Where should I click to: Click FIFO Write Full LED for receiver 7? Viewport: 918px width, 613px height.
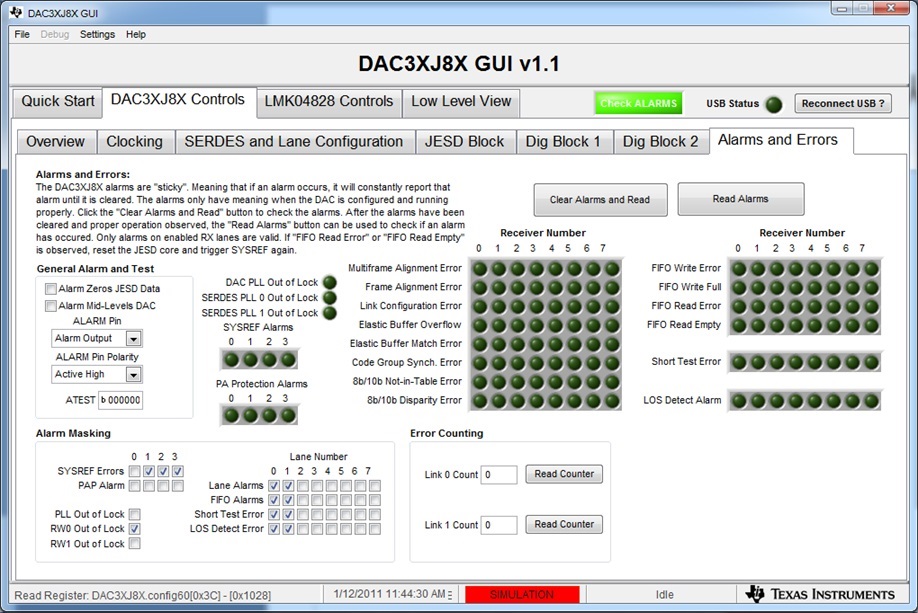(x=872, y=287)
